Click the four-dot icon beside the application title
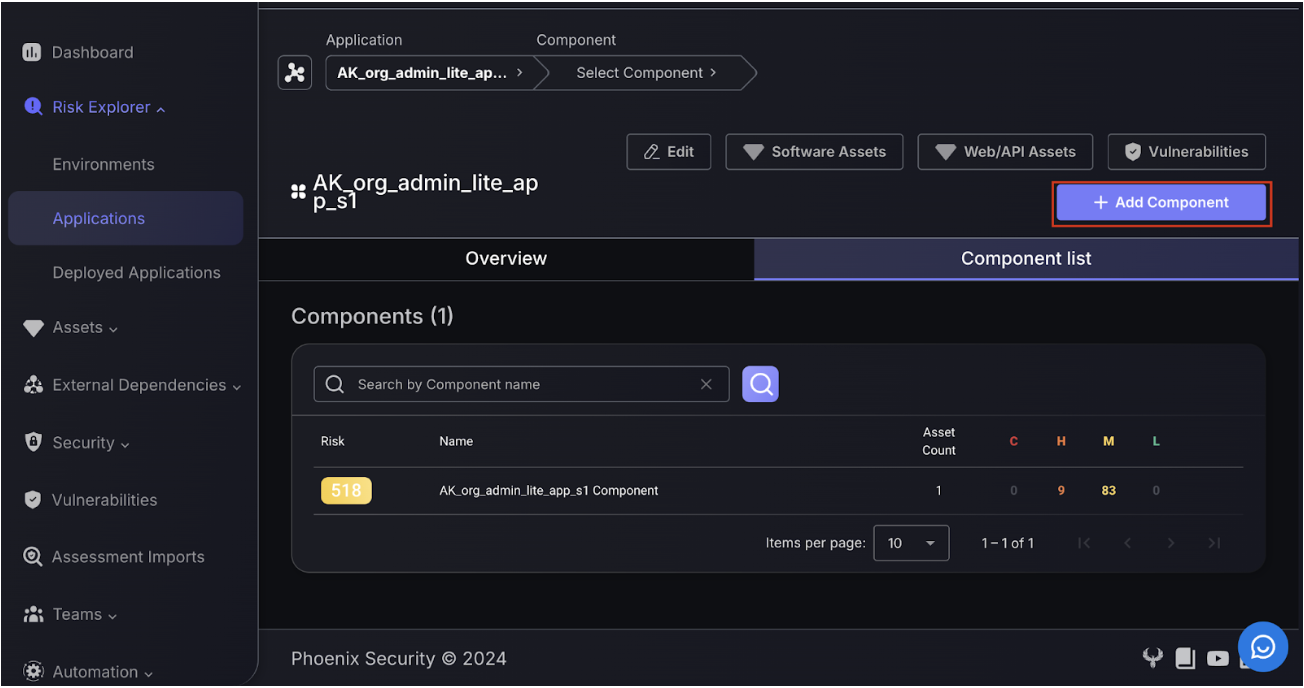Viewport: 1304px width, 688px height. [298, 191]
